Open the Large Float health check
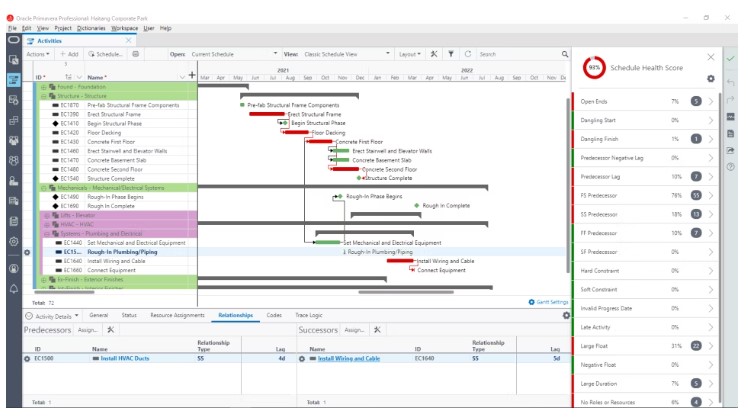This screenshot has height=420, width=748. [x=646, y=346]
